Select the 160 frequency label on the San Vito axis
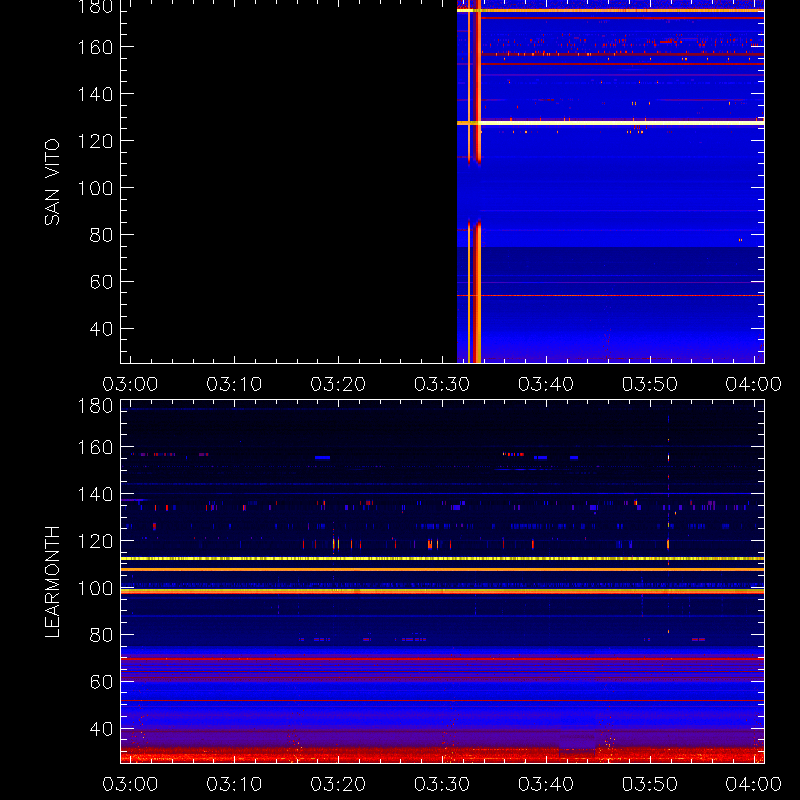The image size is (800, 800). tap(95, 47)
